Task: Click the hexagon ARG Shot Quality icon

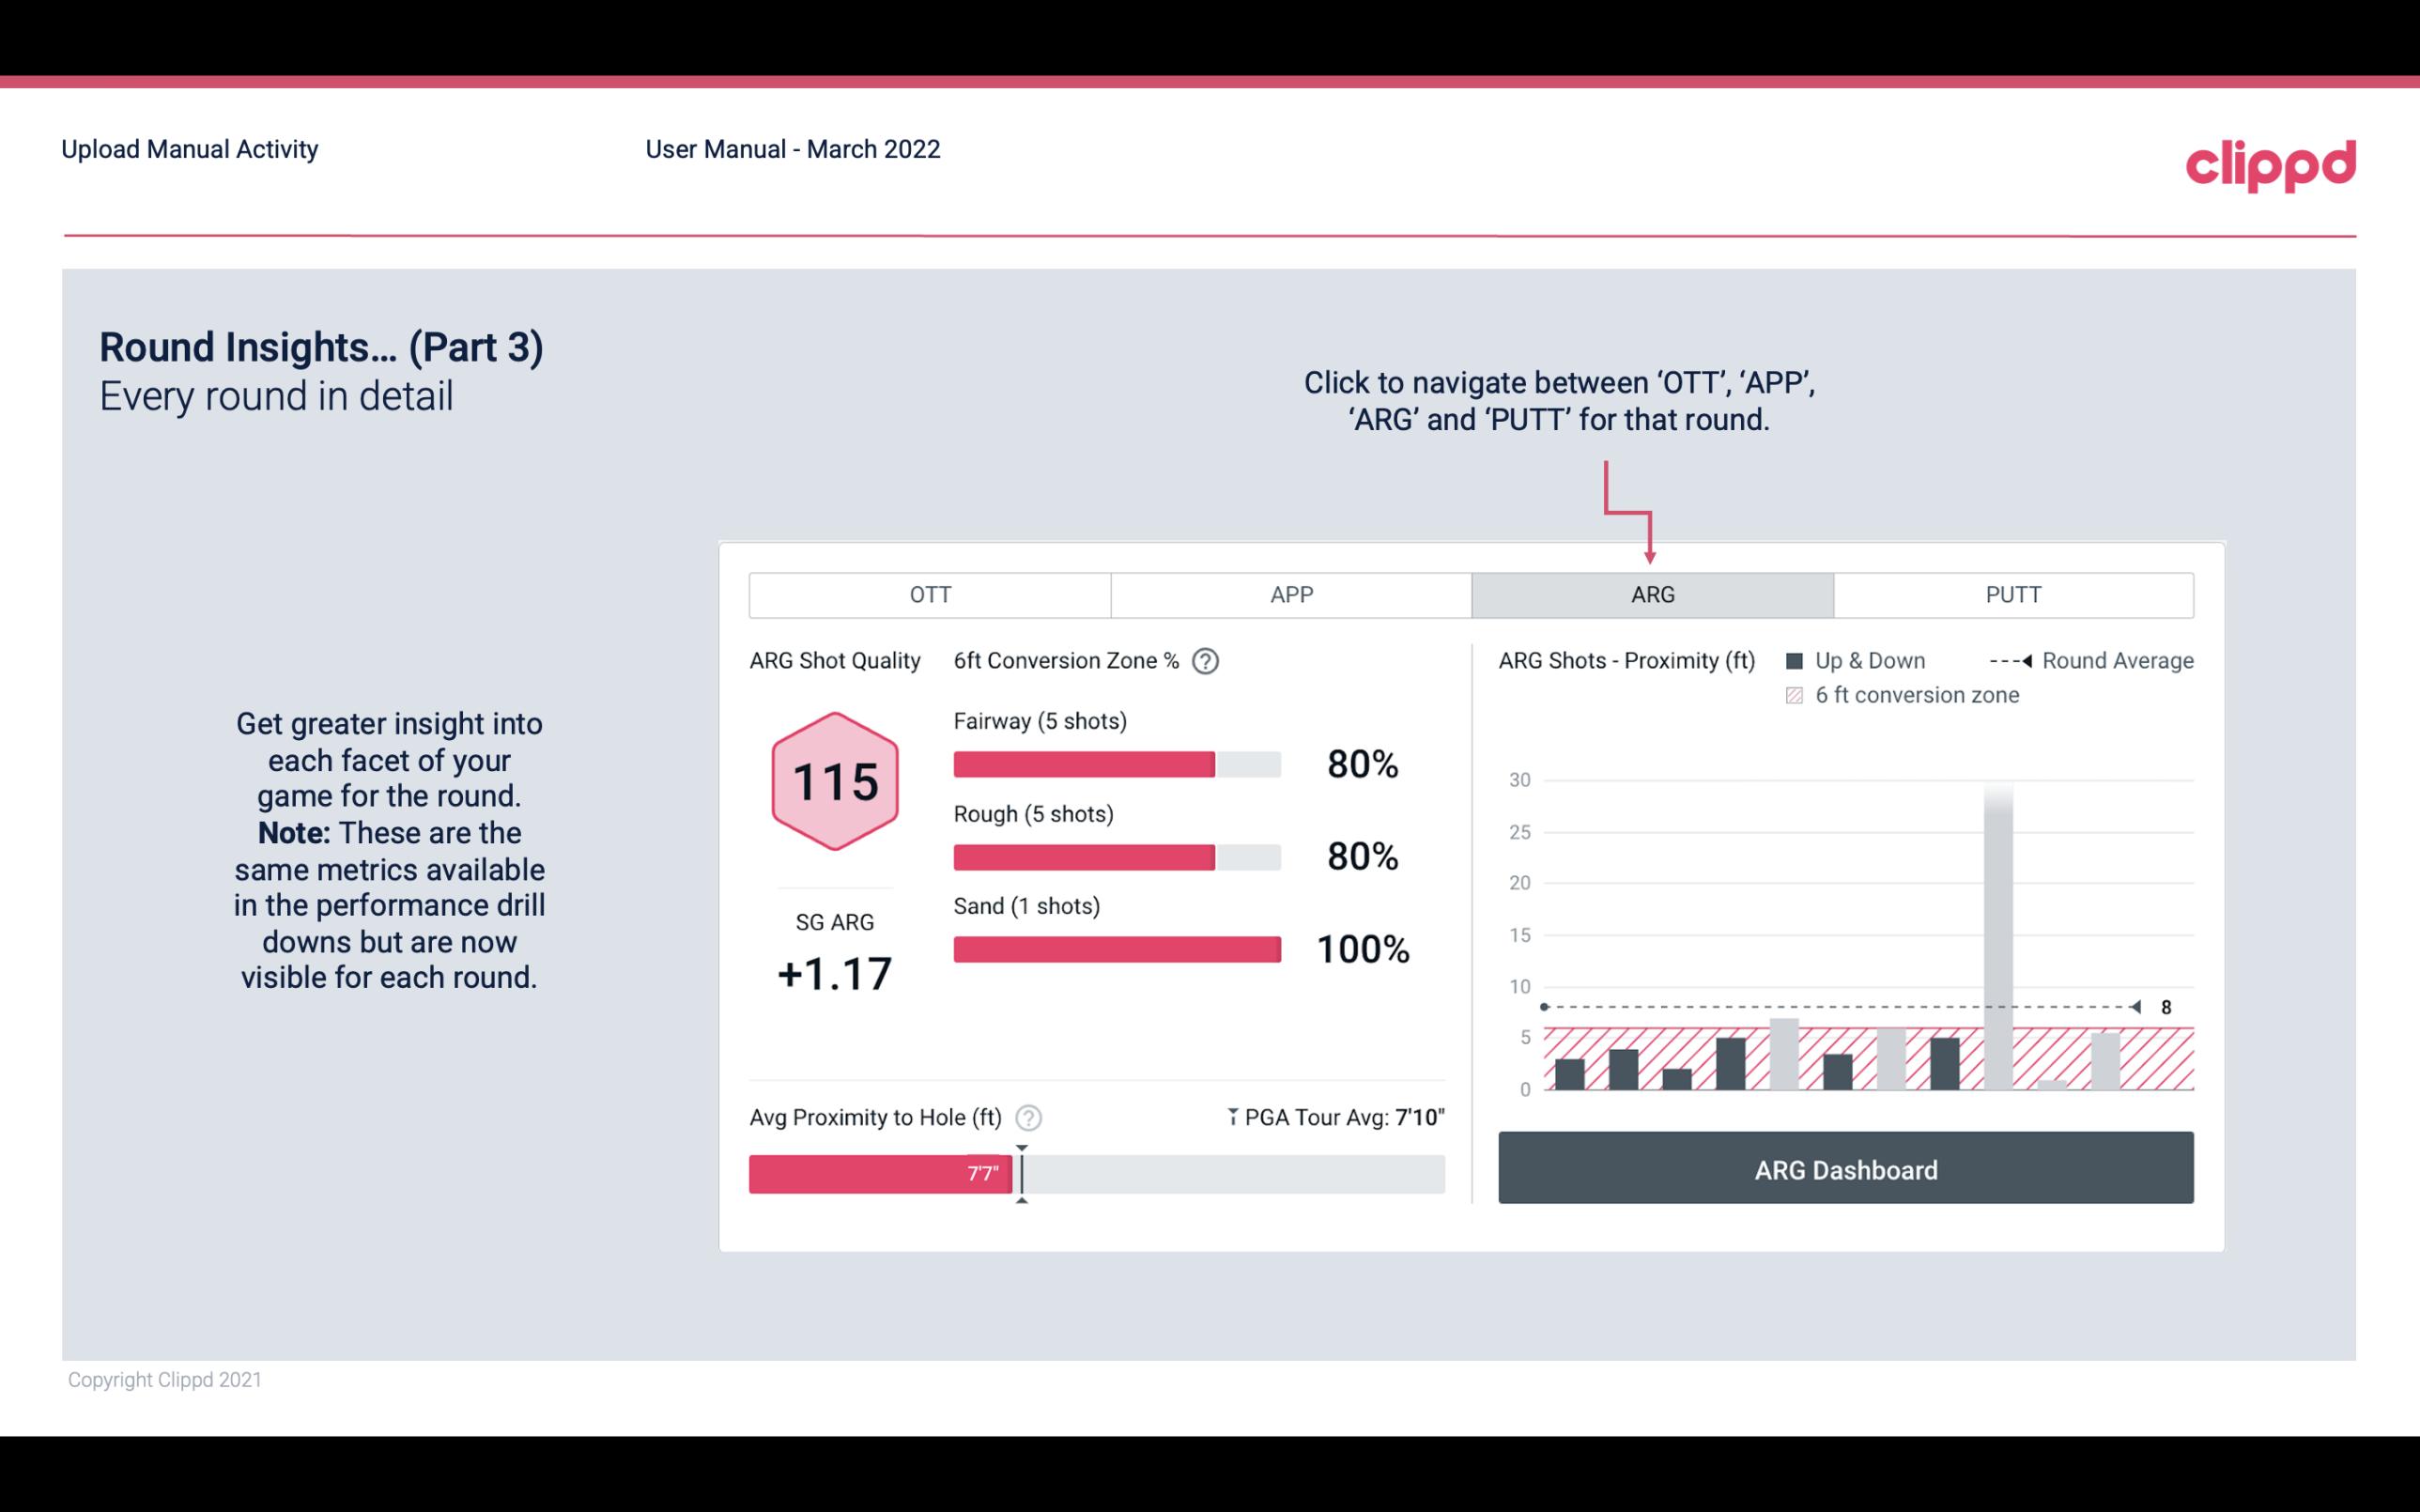Action: tap(838, 780)
